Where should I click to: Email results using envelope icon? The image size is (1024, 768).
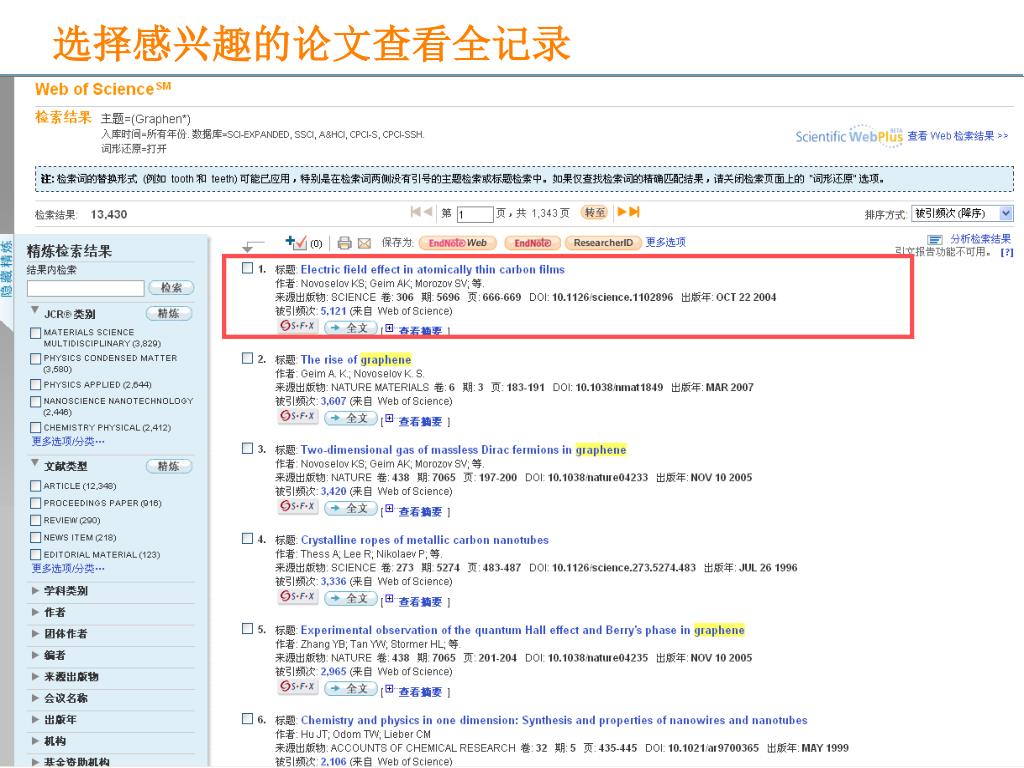pos(364,243)
